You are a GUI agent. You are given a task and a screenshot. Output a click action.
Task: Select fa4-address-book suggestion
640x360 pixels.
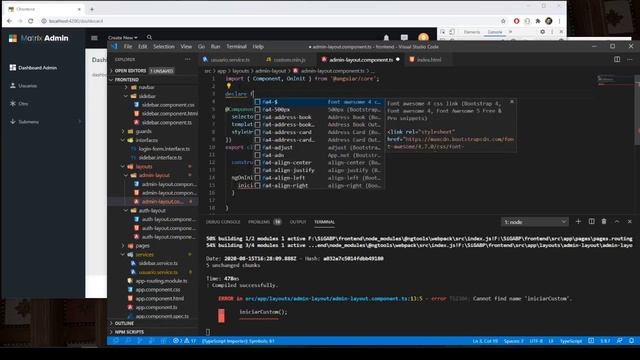pyautogui.click(x=318, y=117)
